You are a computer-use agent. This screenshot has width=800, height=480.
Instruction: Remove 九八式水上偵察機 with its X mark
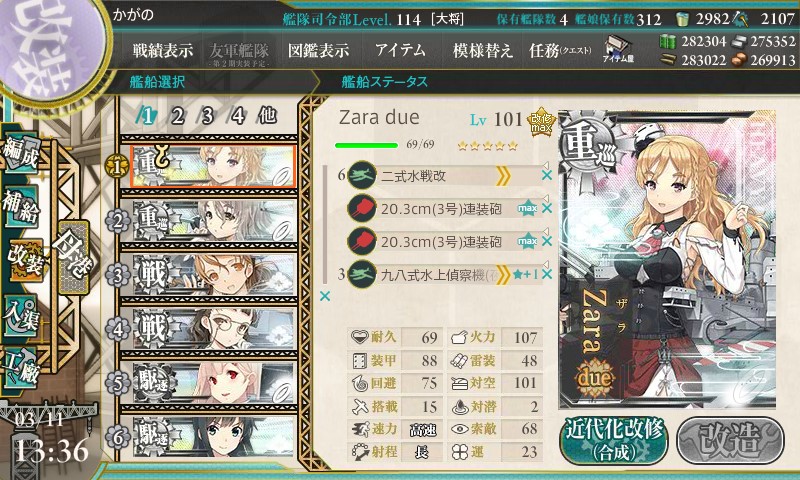pyautogui.click(x=546, y=274)
